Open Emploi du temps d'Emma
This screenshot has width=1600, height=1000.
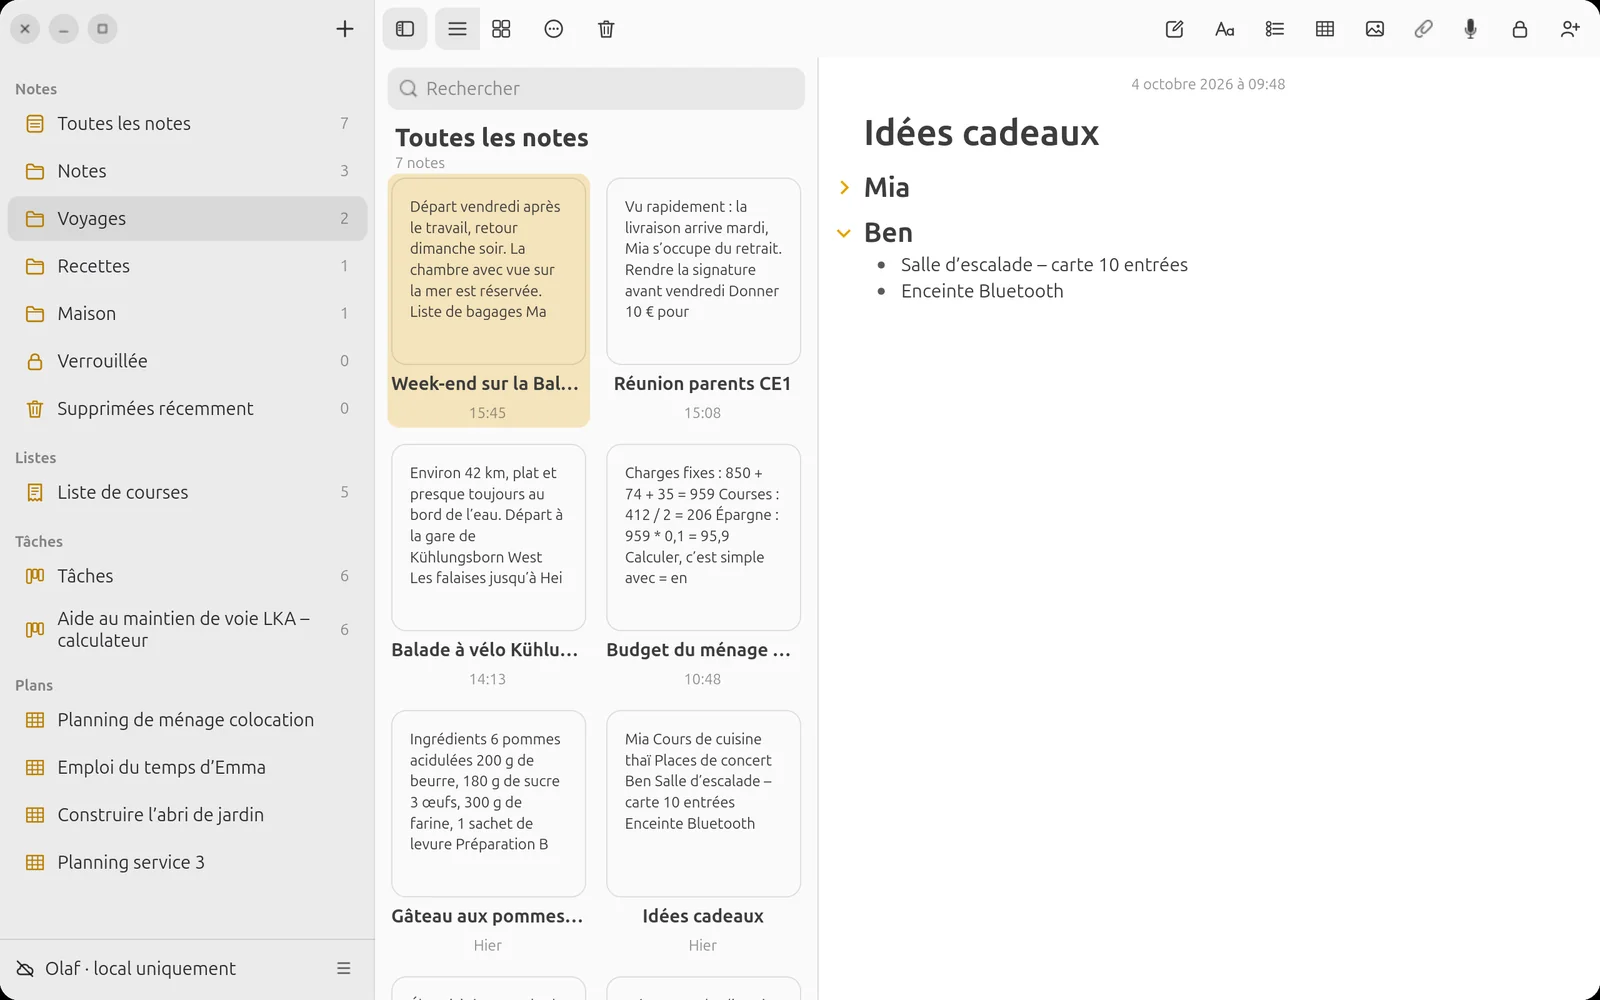tap(187, 767)
